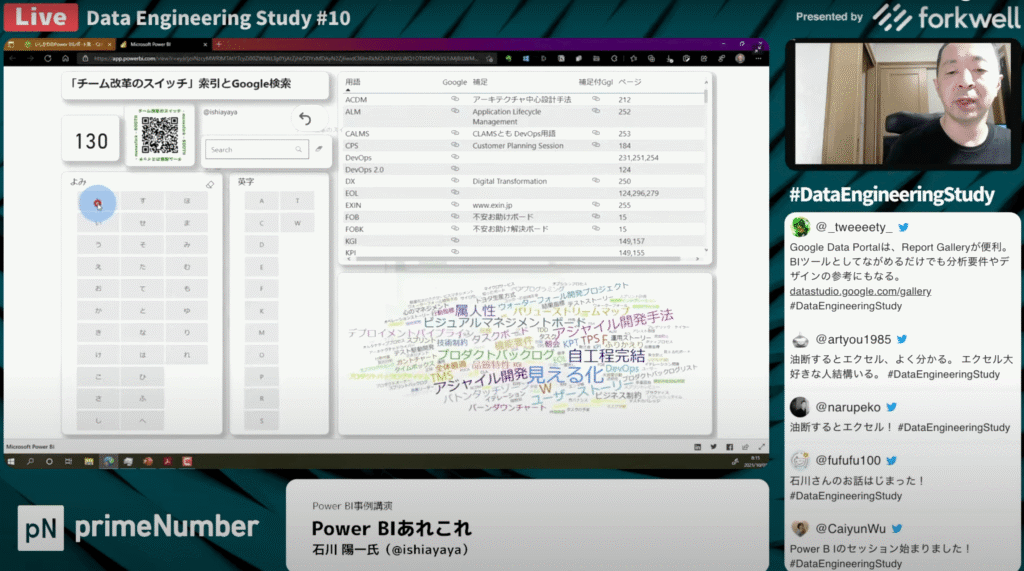Click the Google link icon for DevOps
This screenshot has width=1024, height=571.
455,158
